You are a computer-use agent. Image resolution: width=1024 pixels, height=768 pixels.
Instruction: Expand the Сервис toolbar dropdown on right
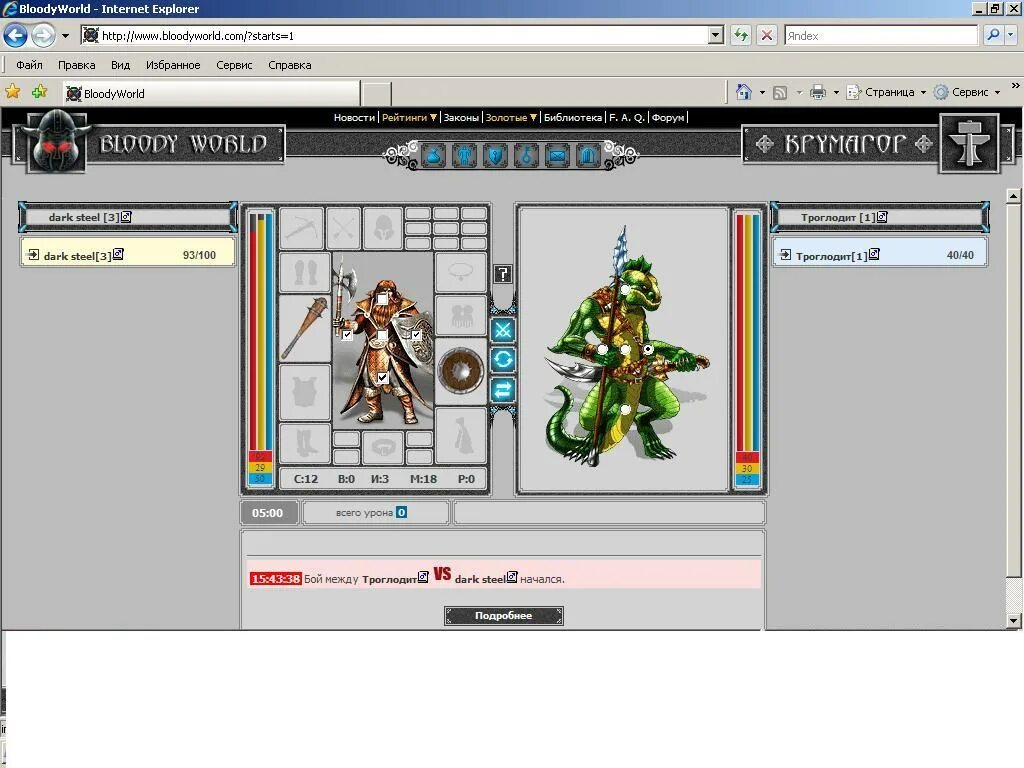997,93
